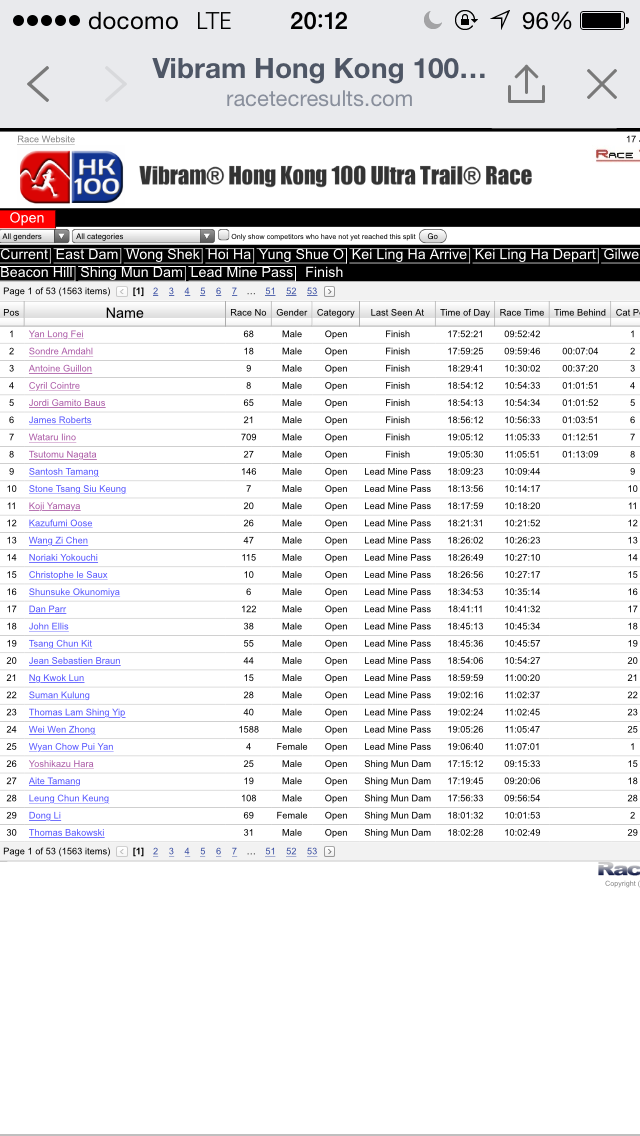The image size is (640, 1136).
Task: Close the browser view with X
Action: (x=601, y=84)
